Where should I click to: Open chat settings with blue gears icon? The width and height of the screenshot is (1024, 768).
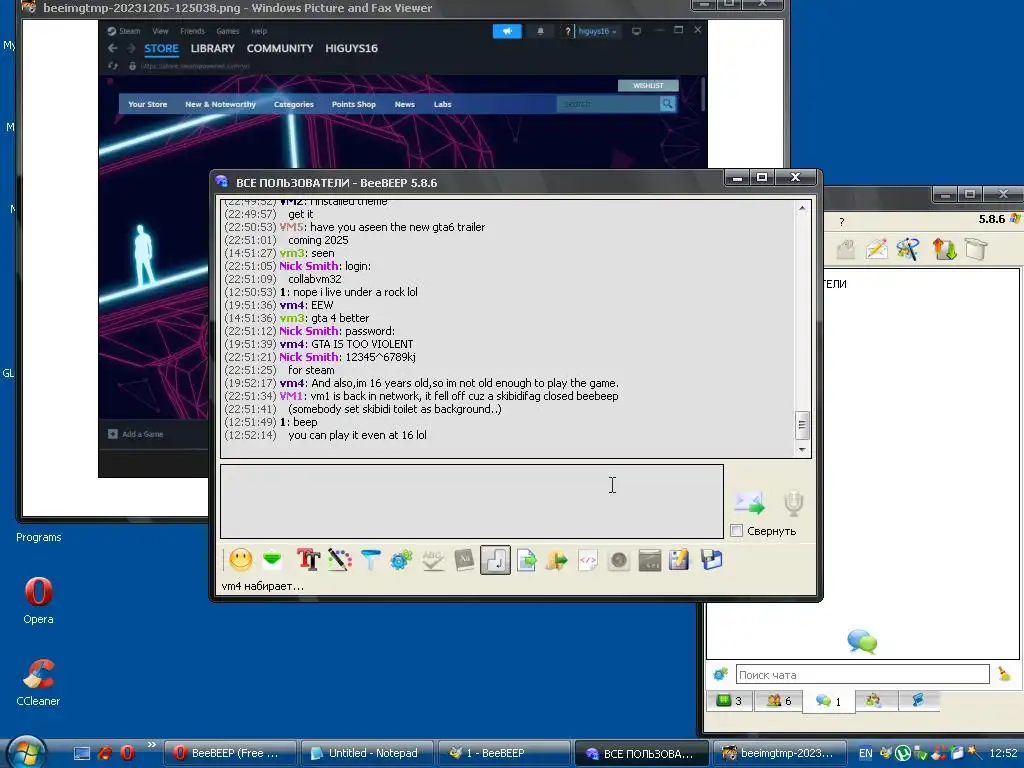[x=401, y=560]
